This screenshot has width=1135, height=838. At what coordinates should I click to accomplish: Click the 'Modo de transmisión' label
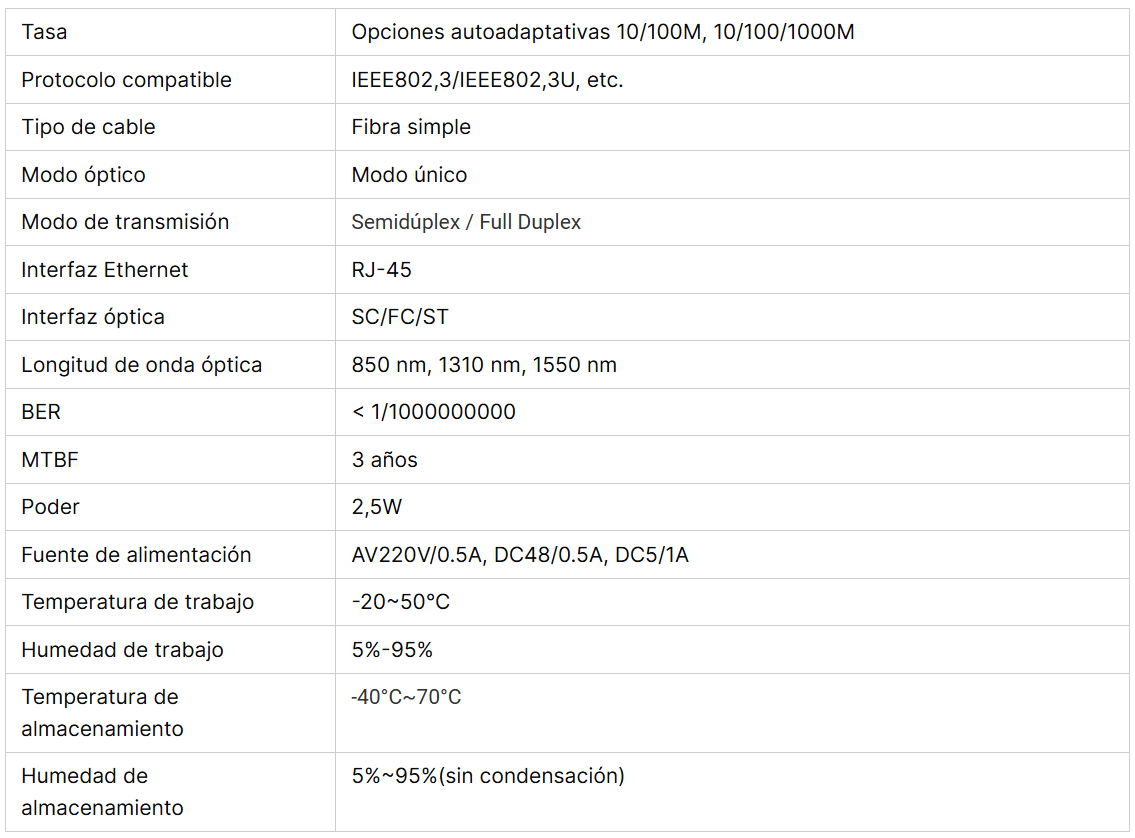(125, 222)
